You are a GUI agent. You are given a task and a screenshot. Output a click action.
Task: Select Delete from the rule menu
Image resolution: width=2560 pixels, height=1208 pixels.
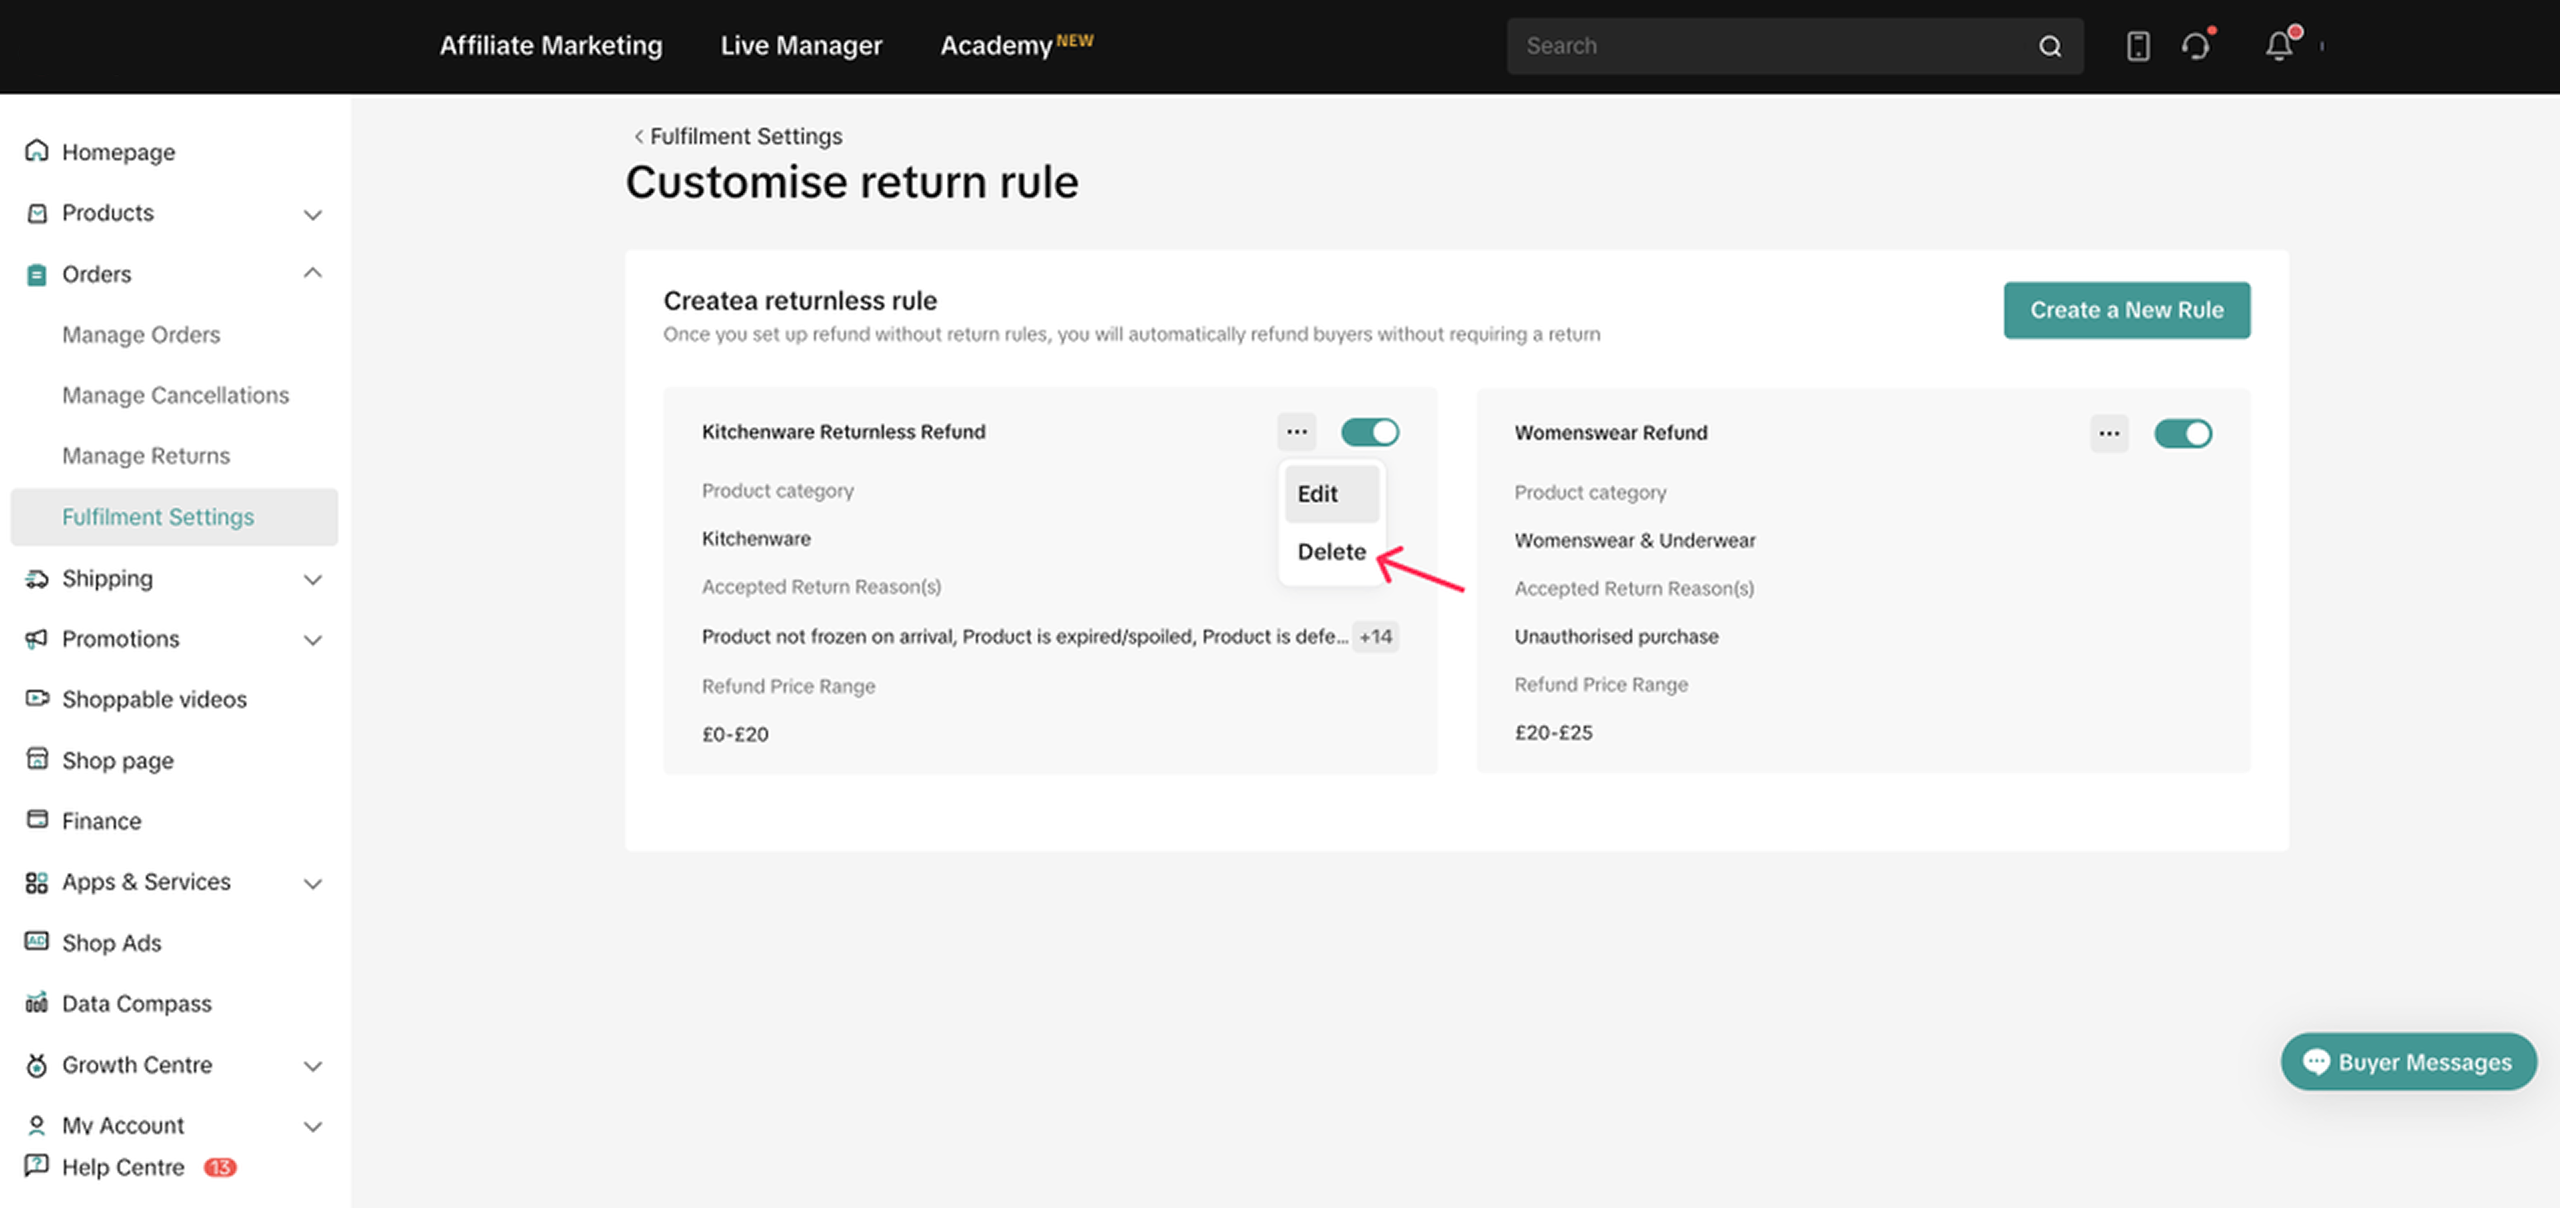click(1330, 552)
